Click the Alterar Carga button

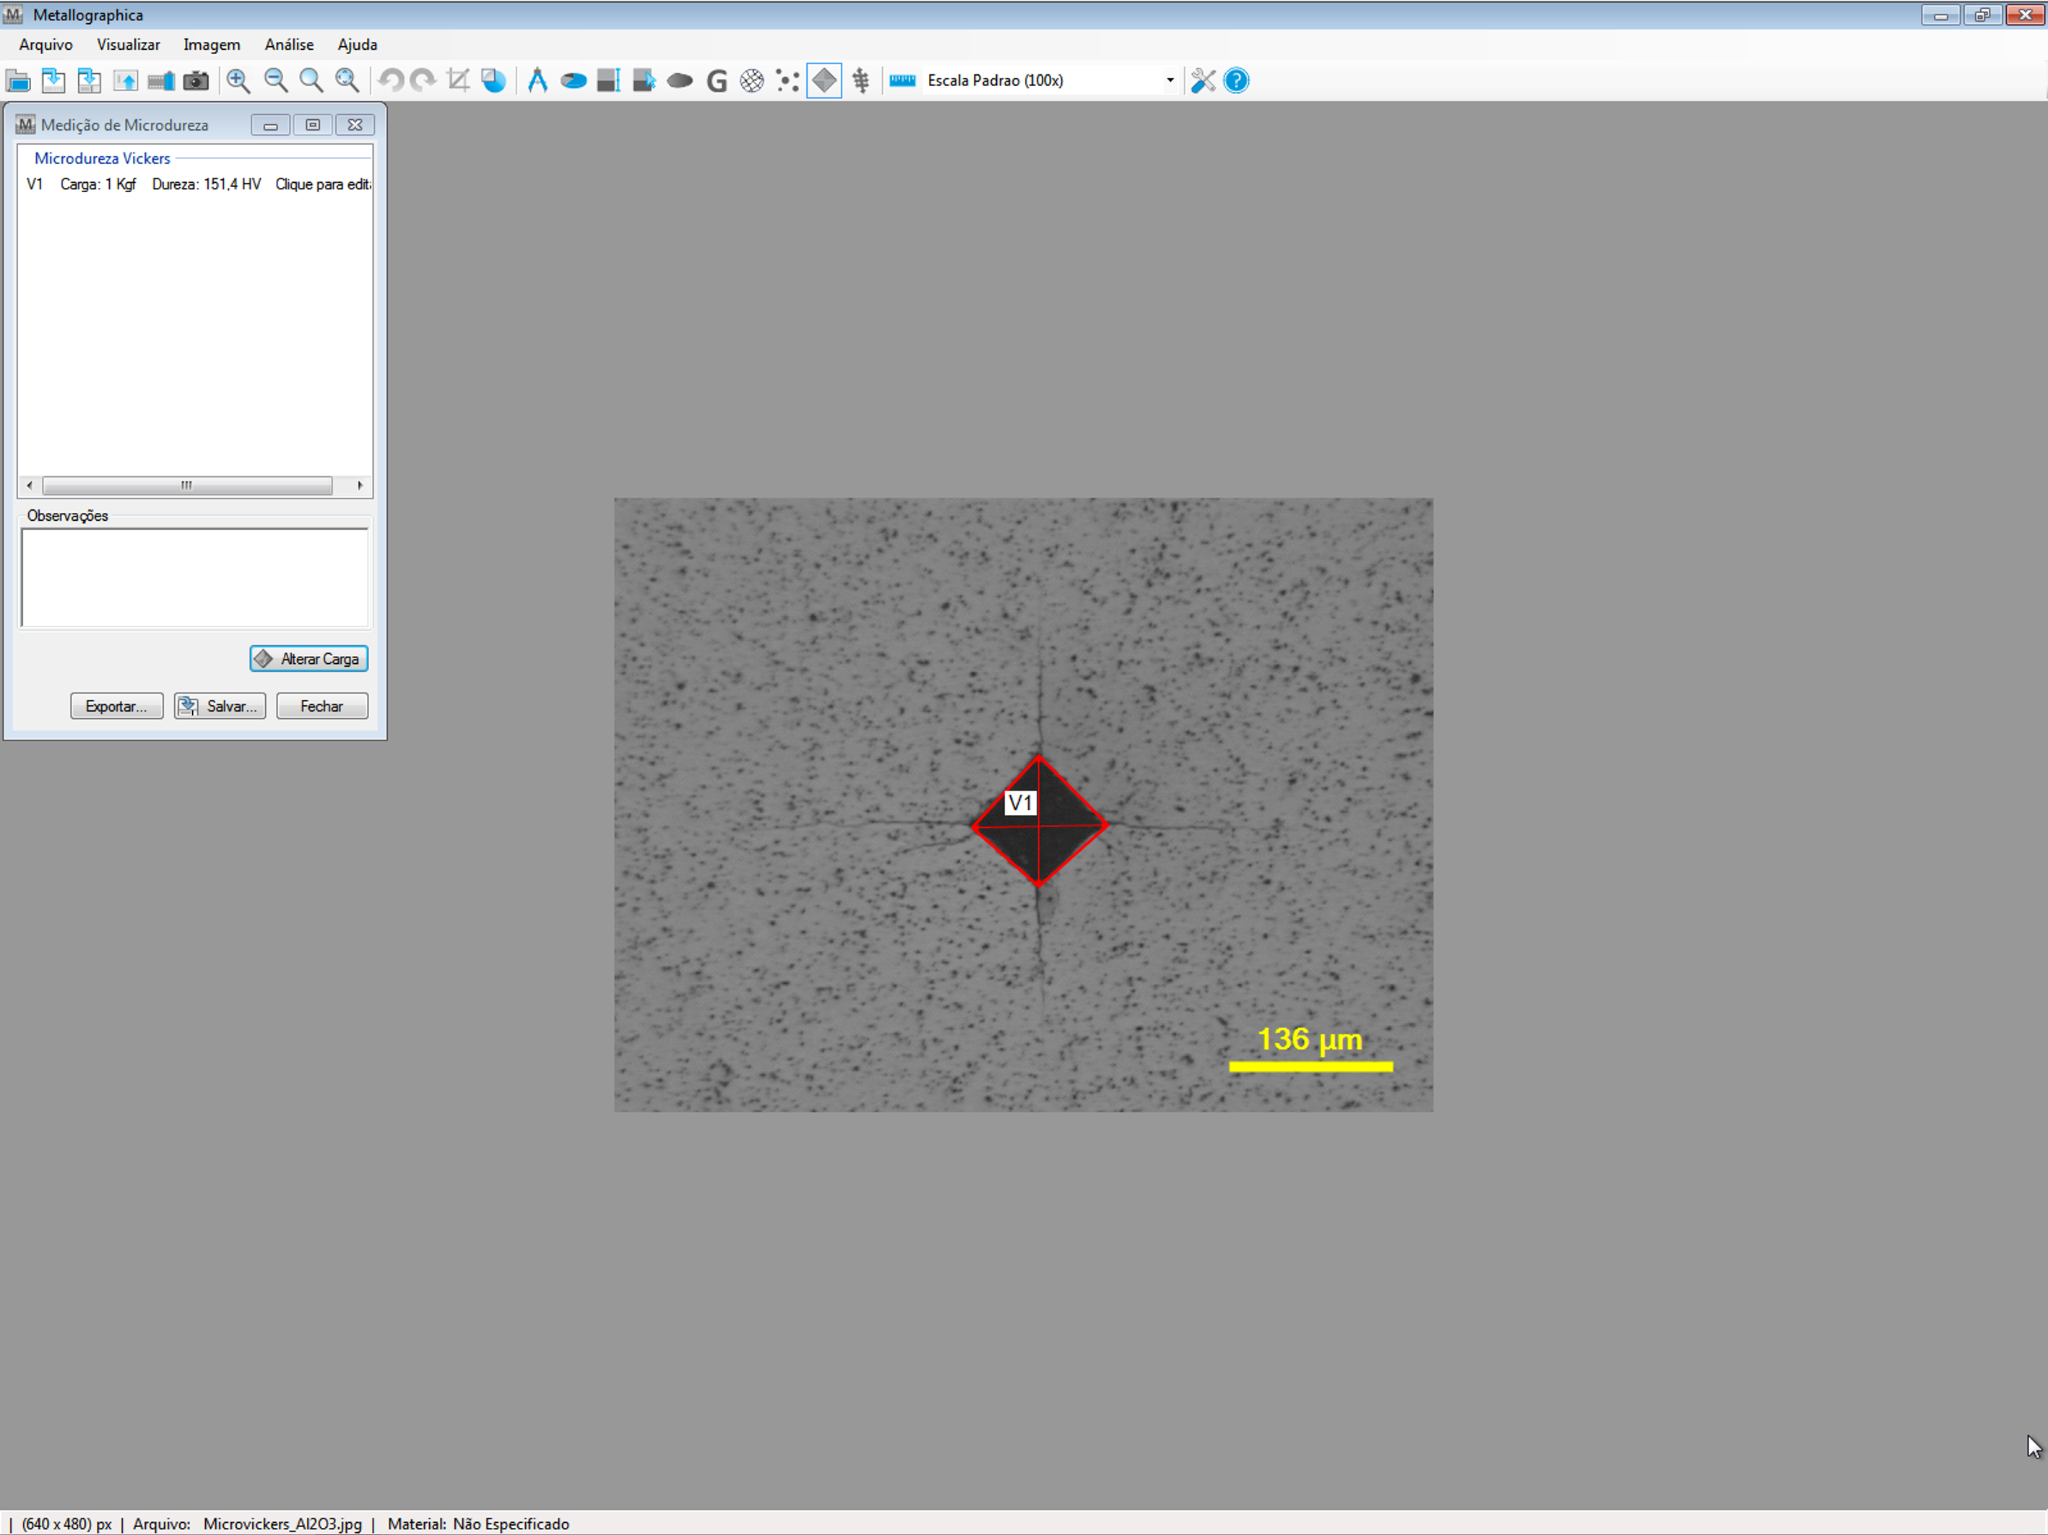pyautogui.click(x=309, y=659)
